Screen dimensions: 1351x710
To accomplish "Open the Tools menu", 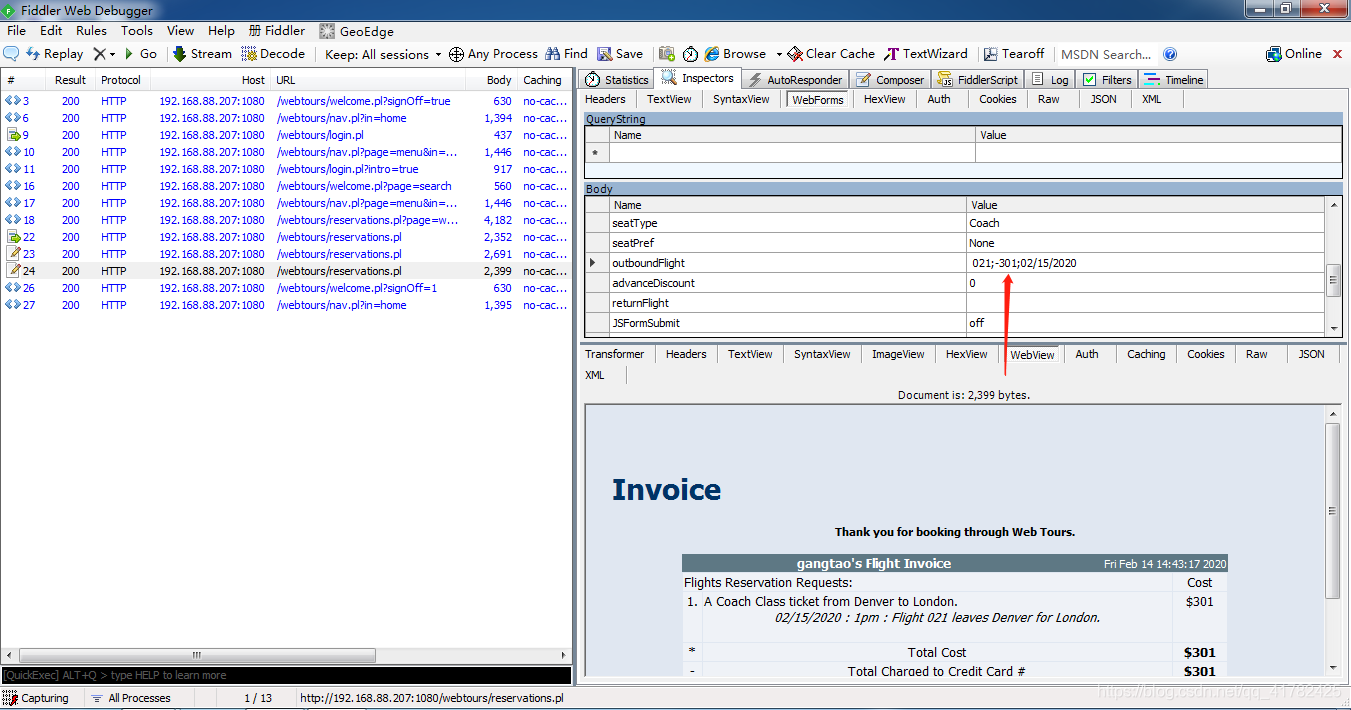I will 137,31.
